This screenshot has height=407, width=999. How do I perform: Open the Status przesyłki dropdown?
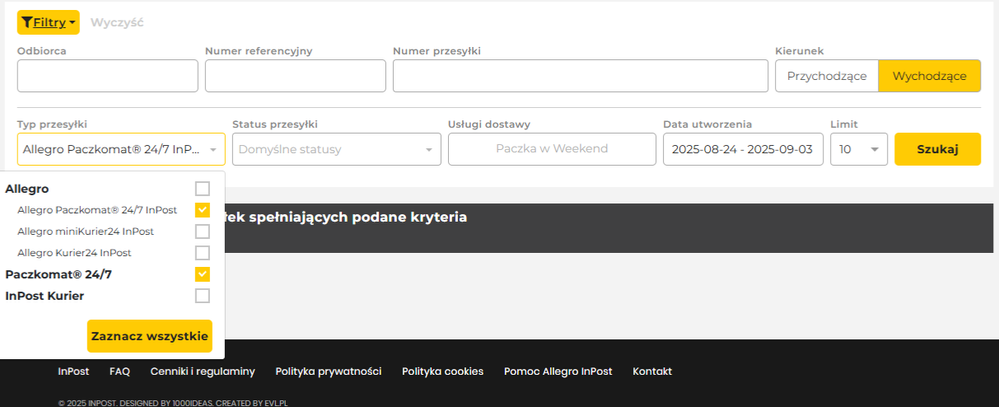[x=336, y=149]
